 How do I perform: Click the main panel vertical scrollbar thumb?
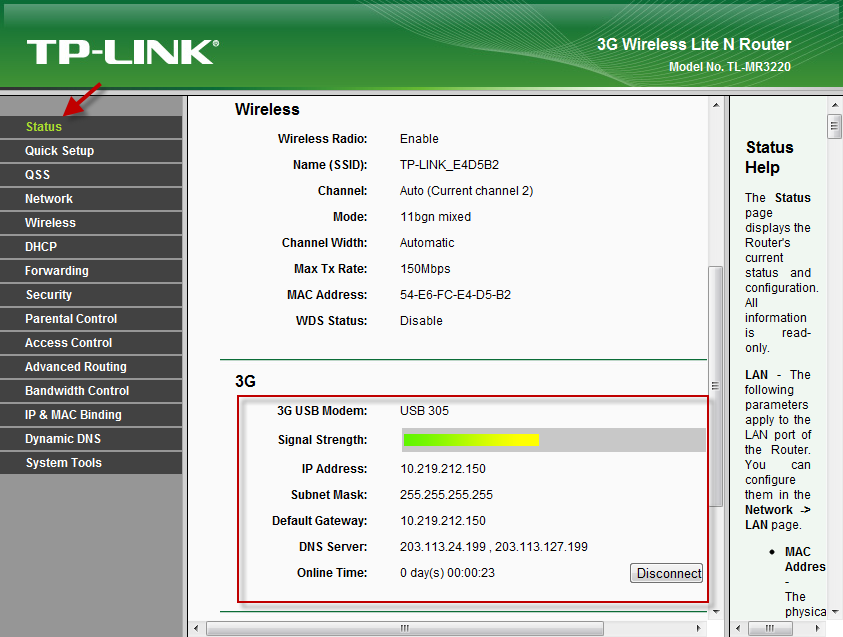[716, 386]
